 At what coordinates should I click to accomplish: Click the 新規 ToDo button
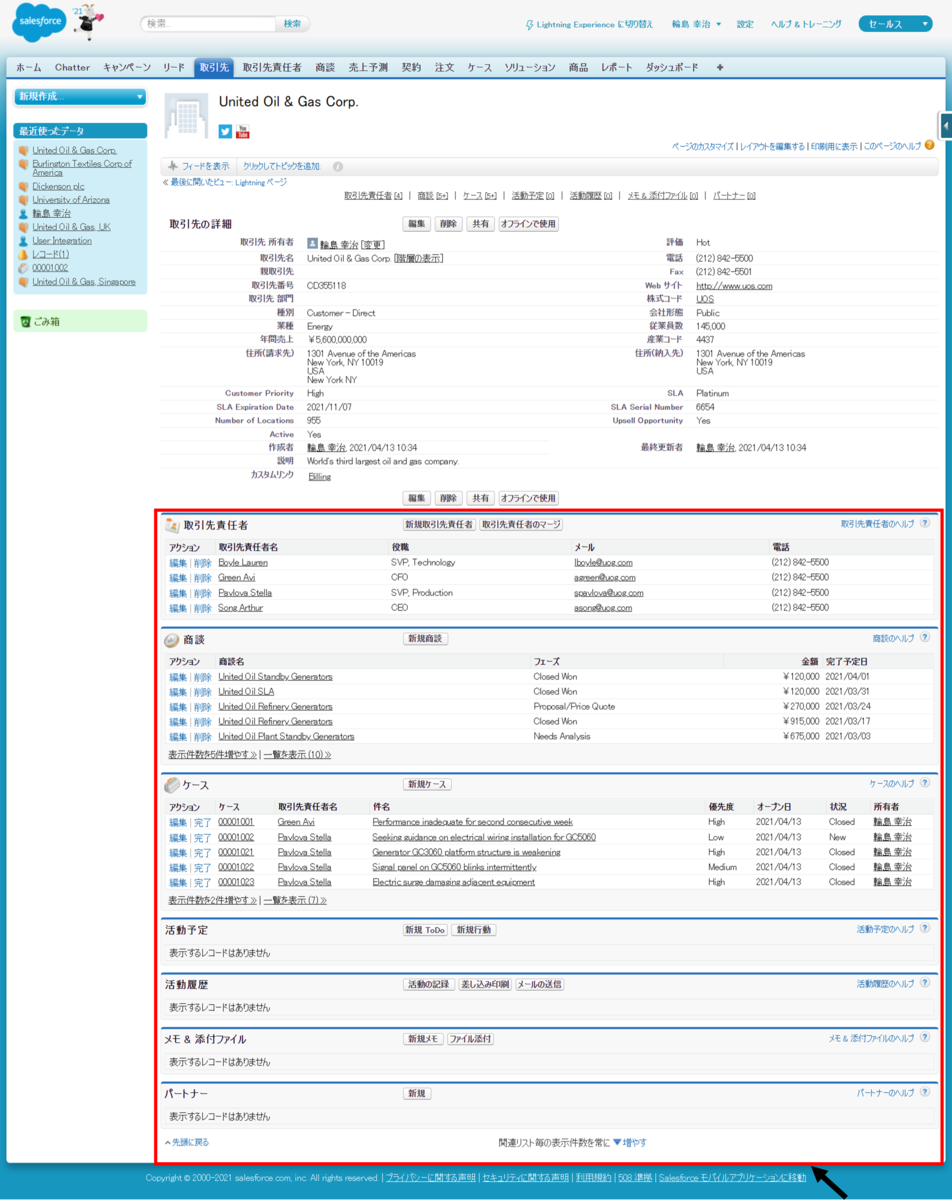click(x=425, y=930)
